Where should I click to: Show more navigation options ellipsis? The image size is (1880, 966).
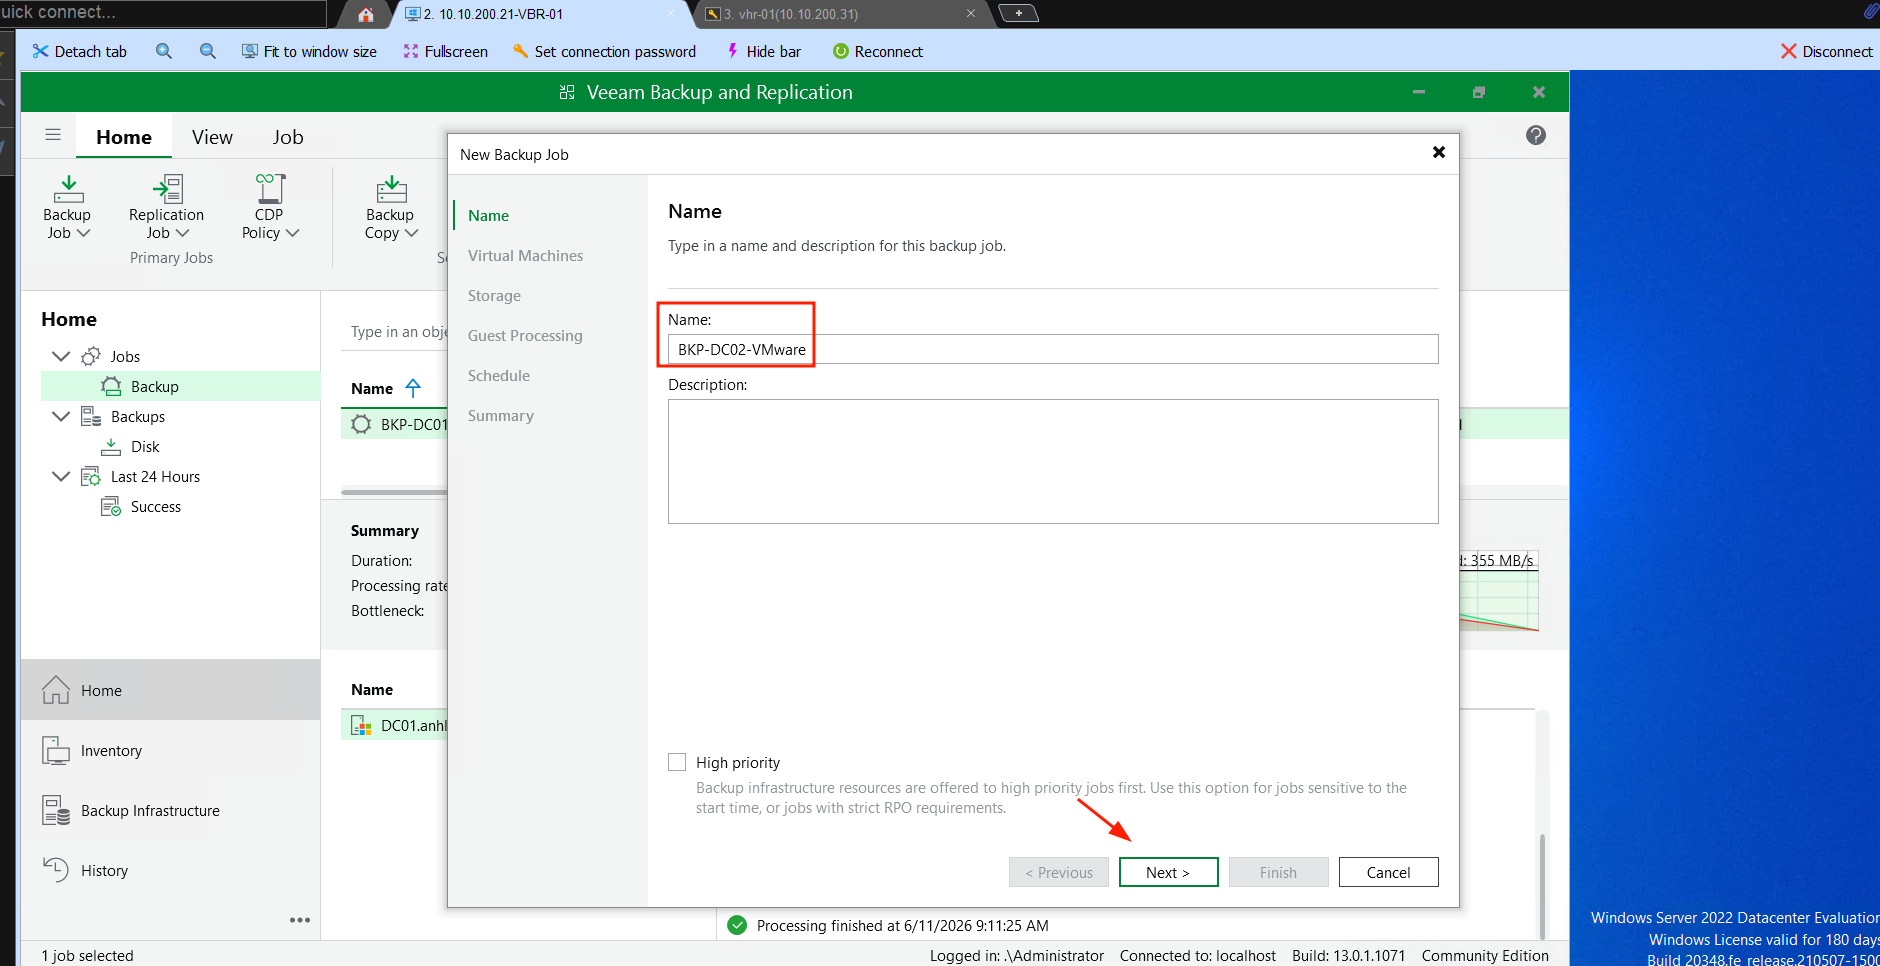coord(300,920)
